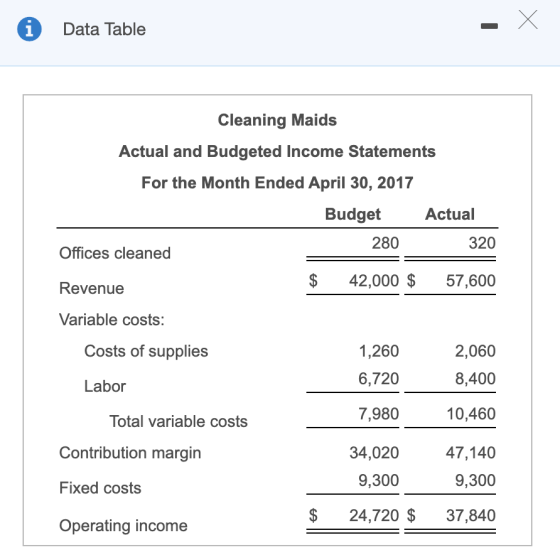The image size is (560, 550).
Task: Click the 'Offices cleaned' row label
Action: pyautogui.click(x=115, y=253)
